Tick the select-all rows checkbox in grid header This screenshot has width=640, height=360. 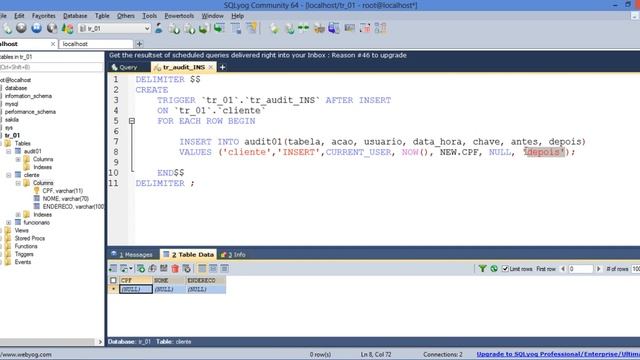coord(113,280)
